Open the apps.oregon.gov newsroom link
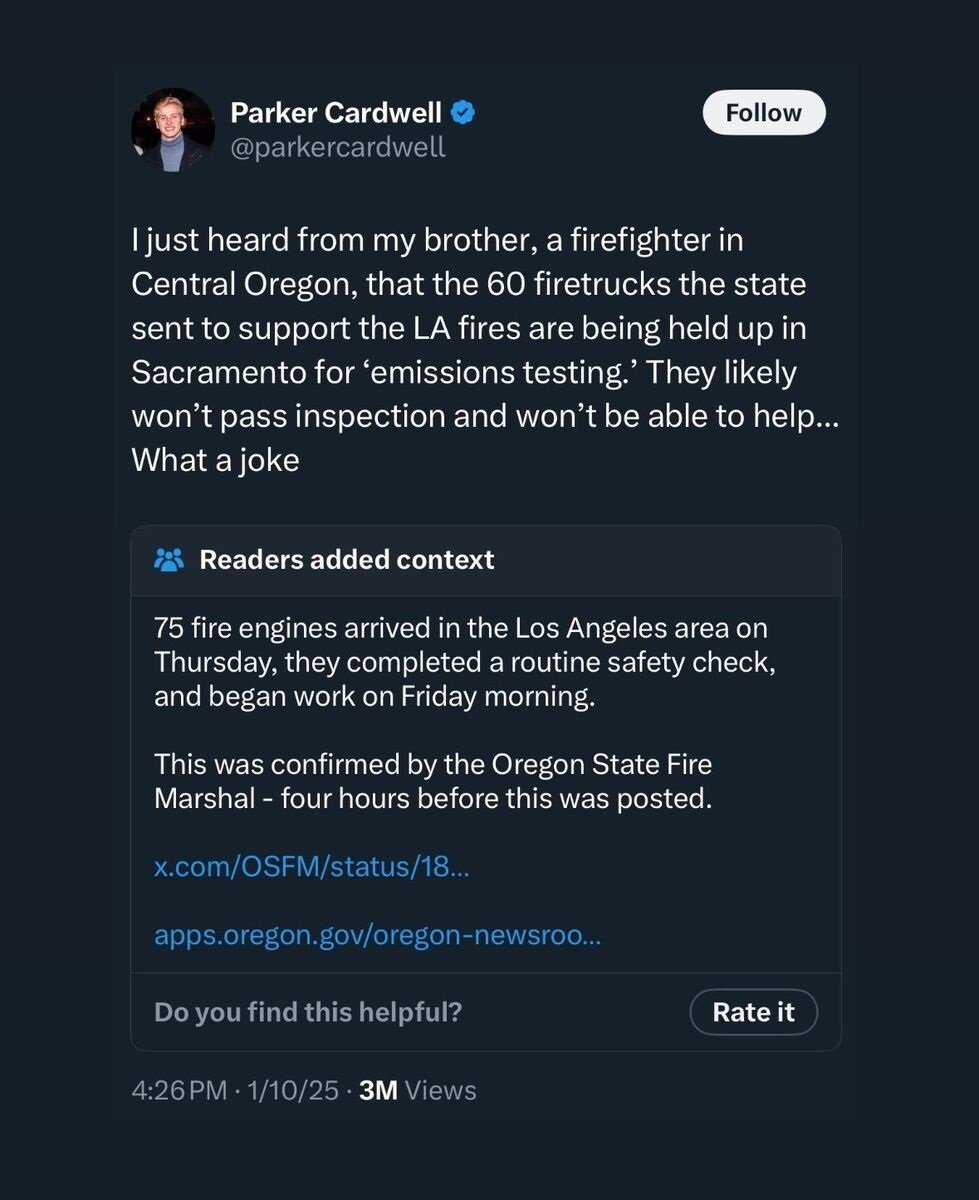979x1200 pixels. [377, 935]
